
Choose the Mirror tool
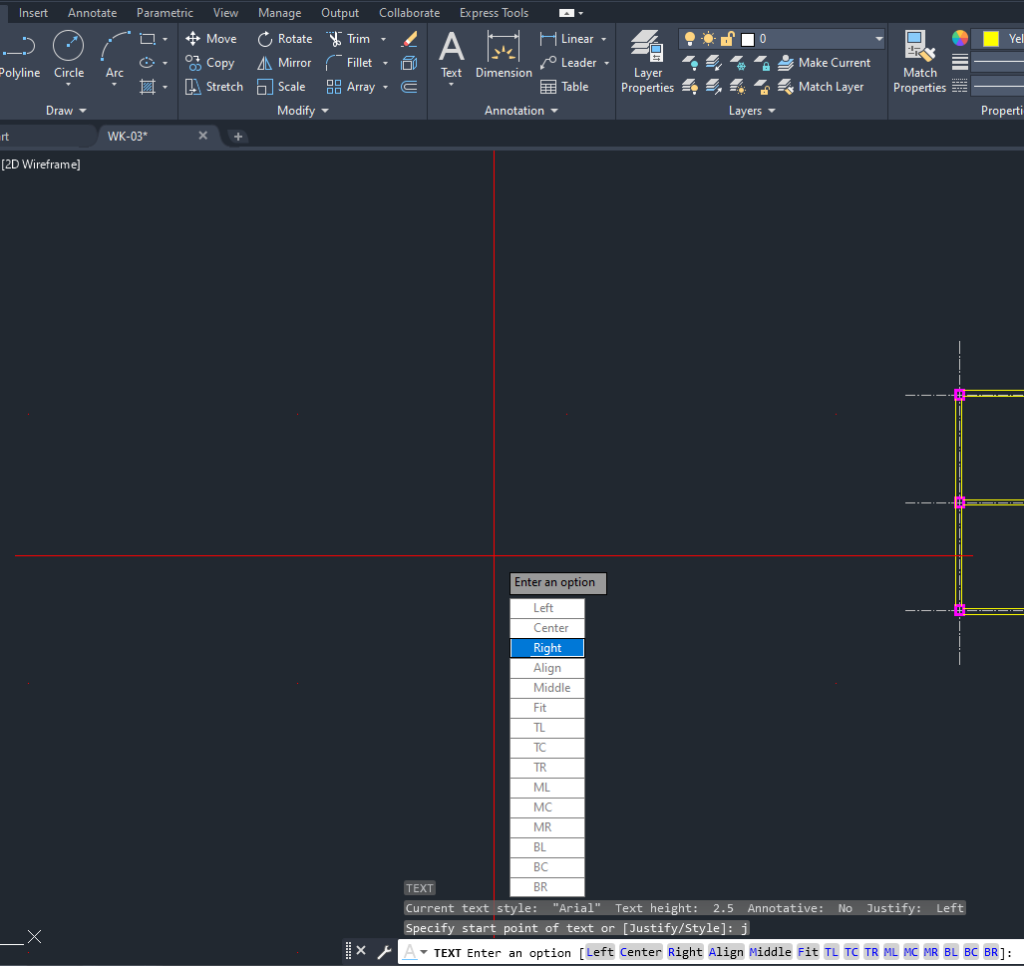click(284, 63)
